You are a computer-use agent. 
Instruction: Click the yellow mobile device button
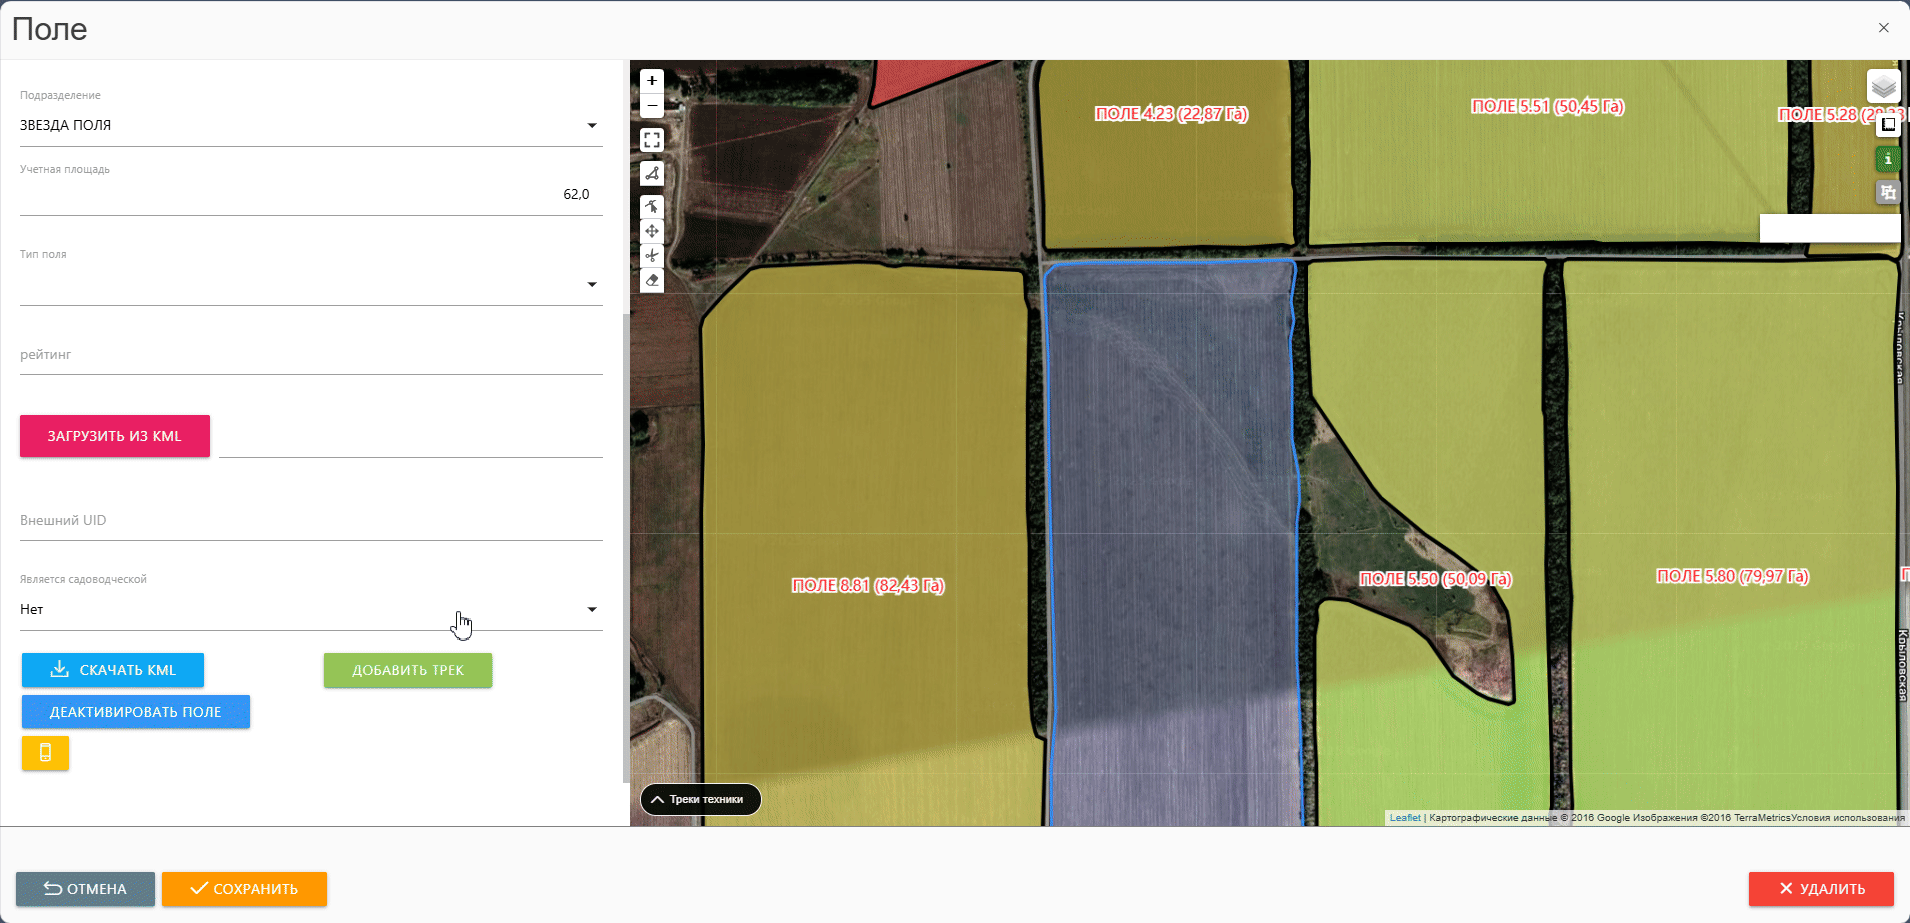(x=45, y=753)
